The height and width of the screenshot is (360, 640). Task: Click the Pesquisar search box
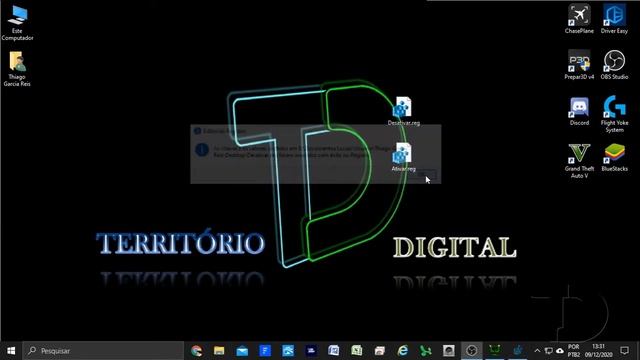click(x=103, y=351)
